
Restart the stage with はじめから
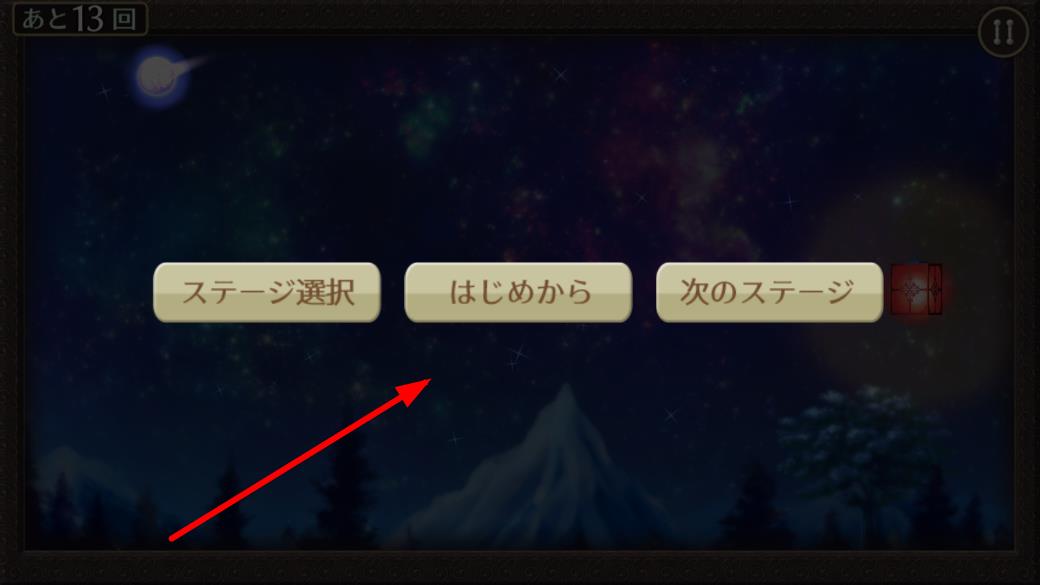click(518, 292)
